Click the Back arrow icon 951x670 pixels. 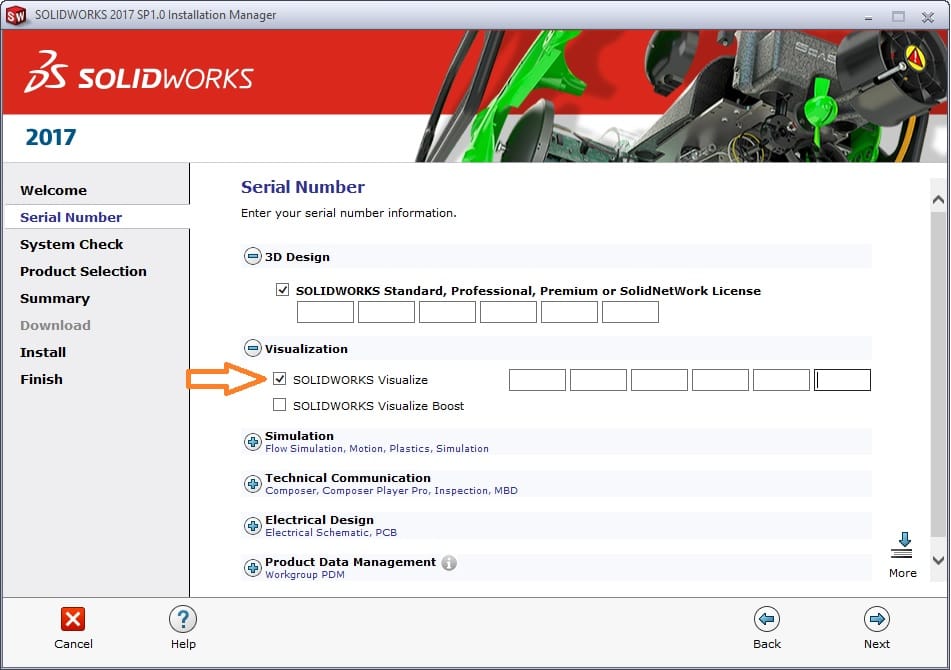pos(767,618)
